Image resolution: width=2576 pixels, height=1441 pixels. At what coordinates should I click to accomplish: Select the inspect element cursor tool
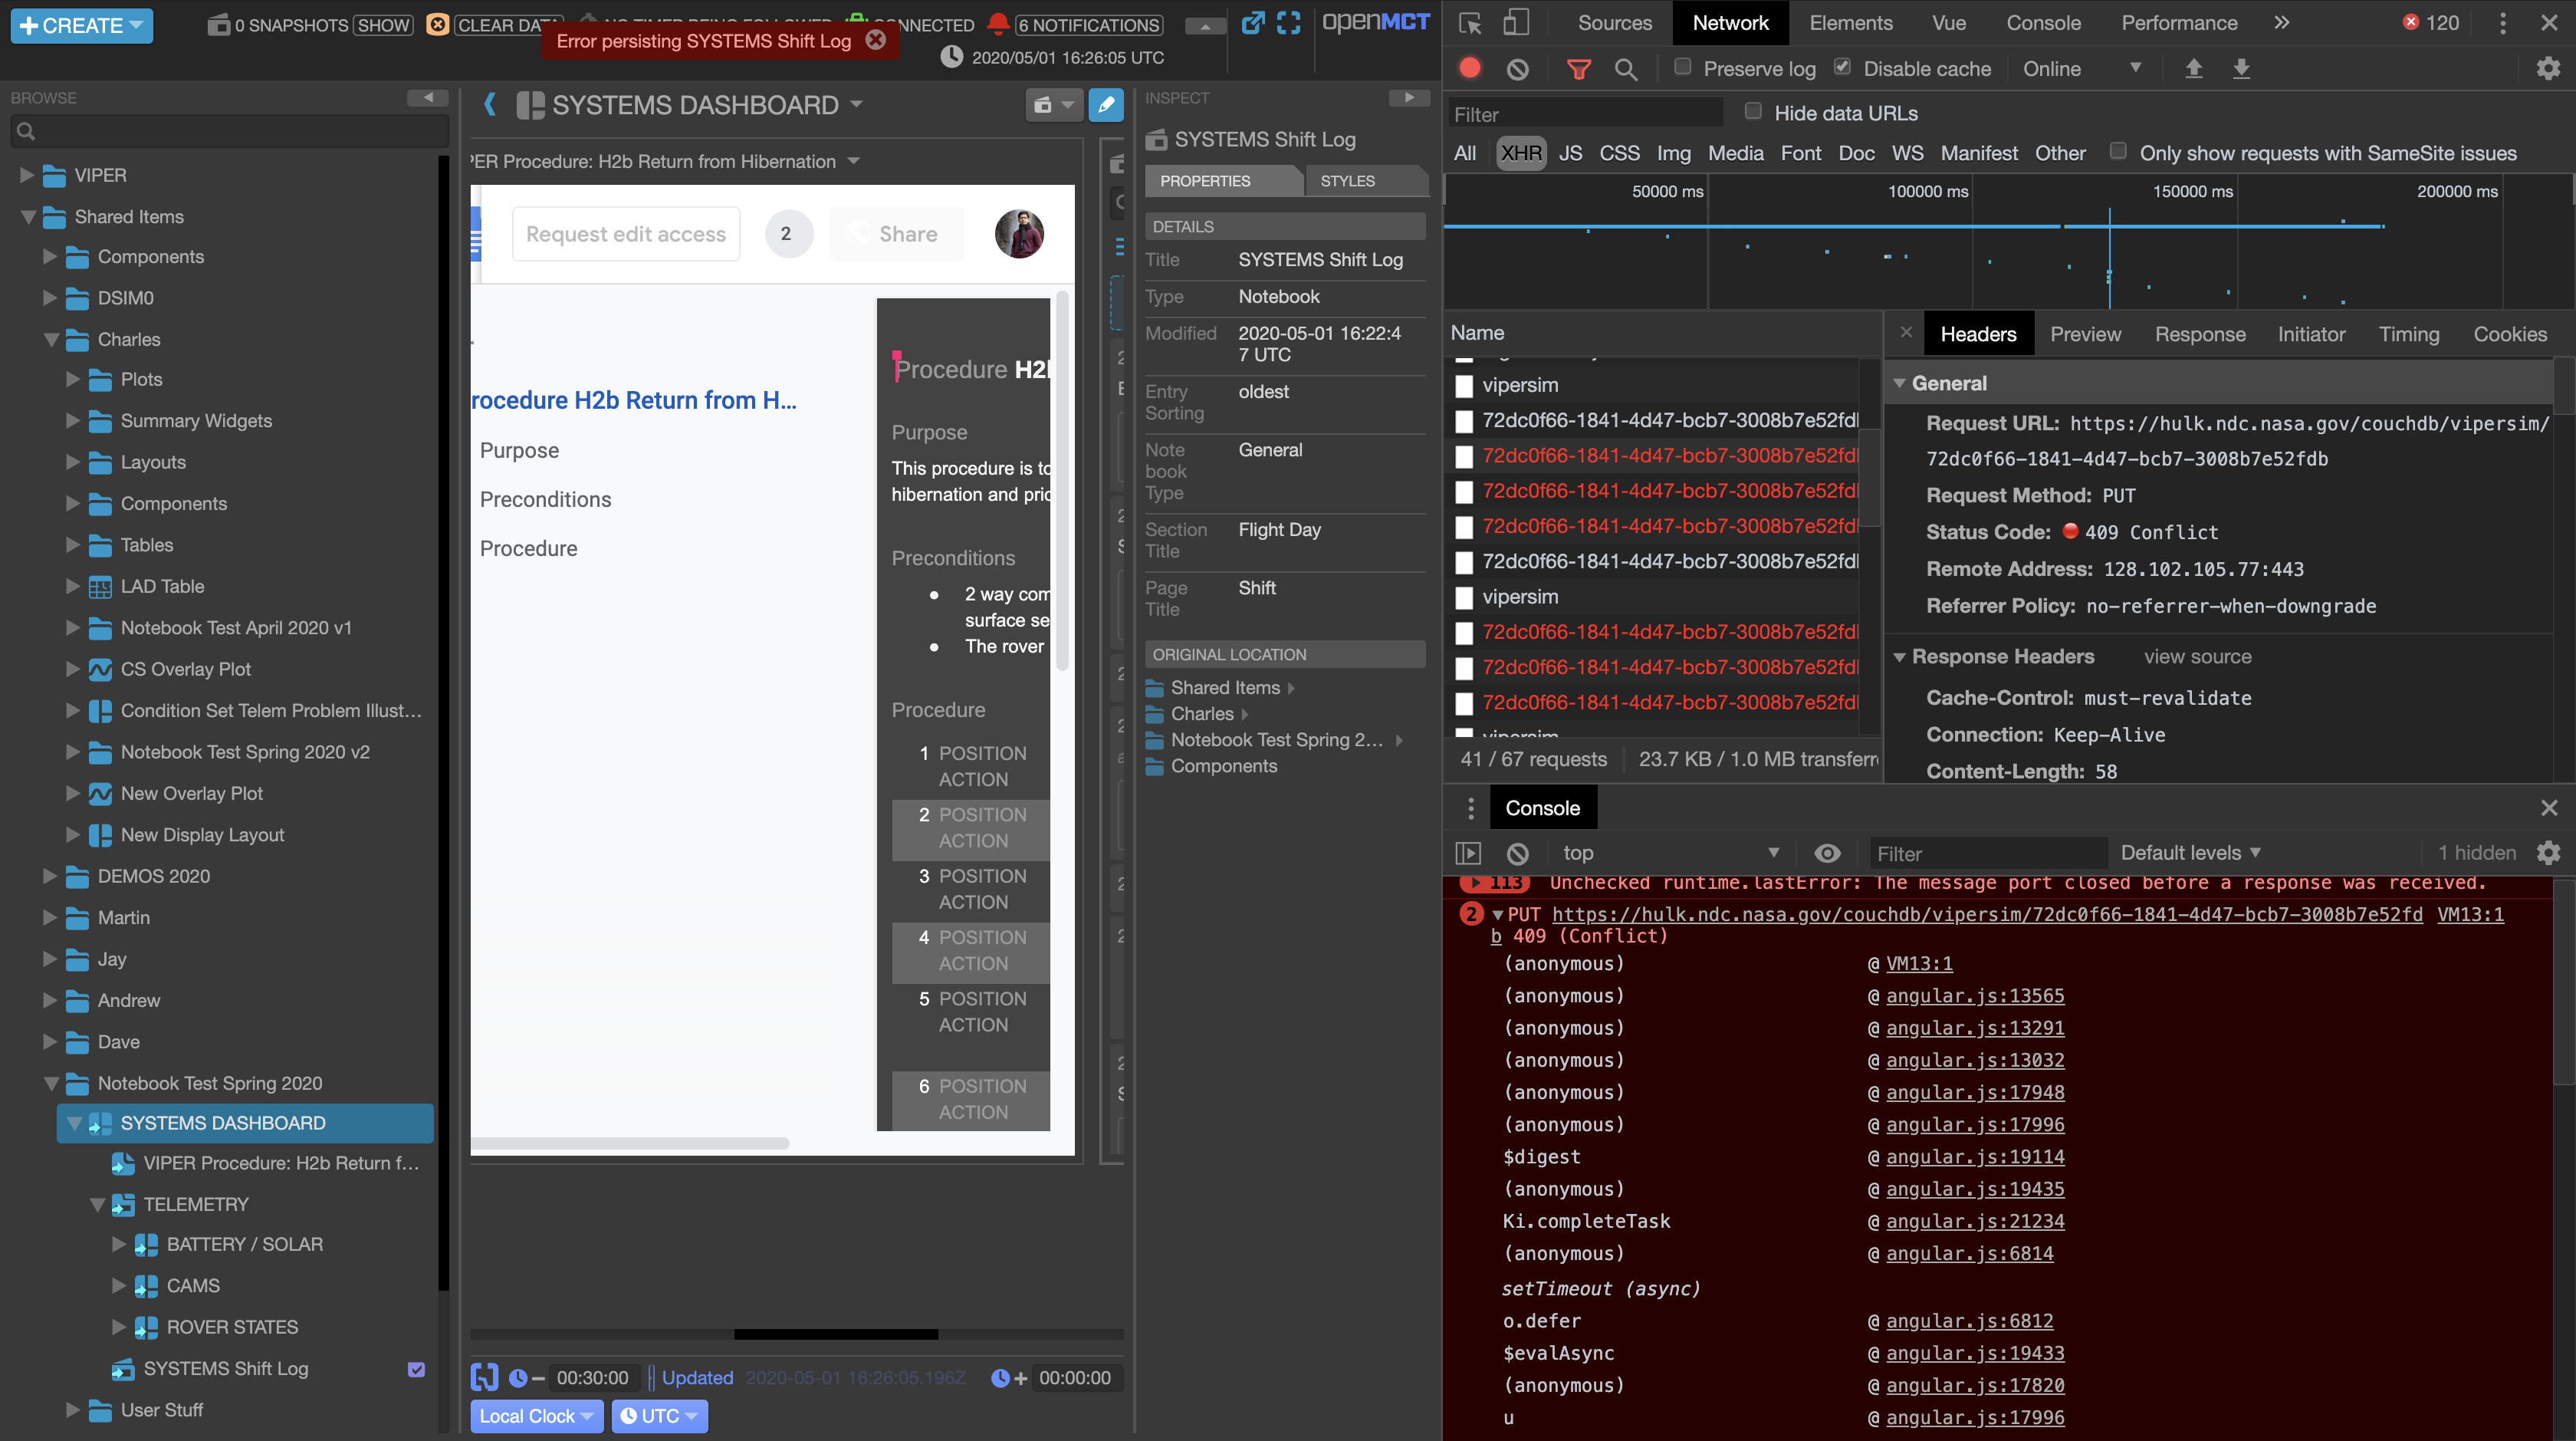point(1469,22)
